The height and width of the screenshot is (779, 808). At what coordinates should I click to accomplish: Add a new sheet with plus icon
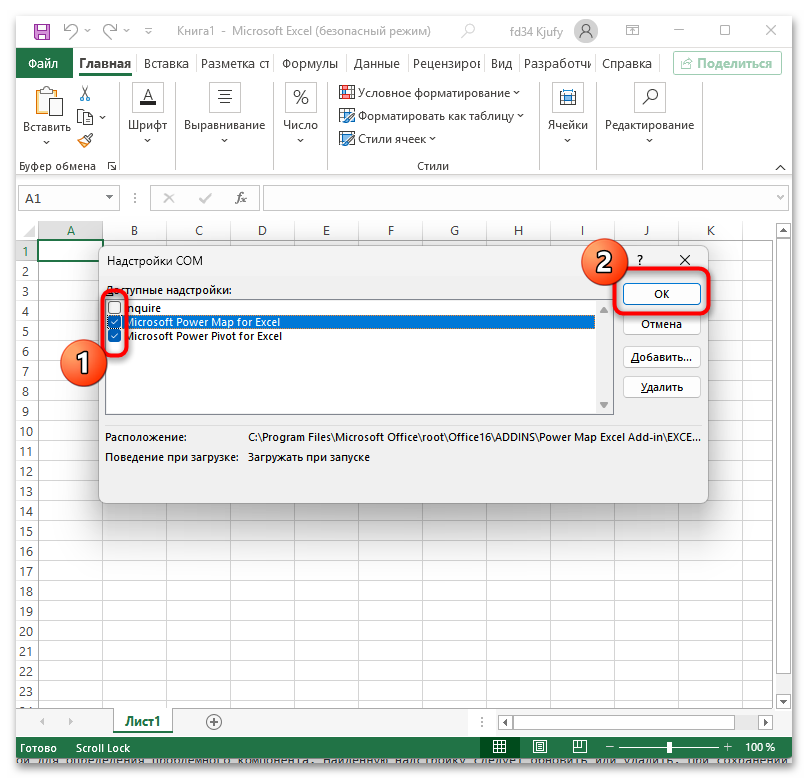point(213,721)
